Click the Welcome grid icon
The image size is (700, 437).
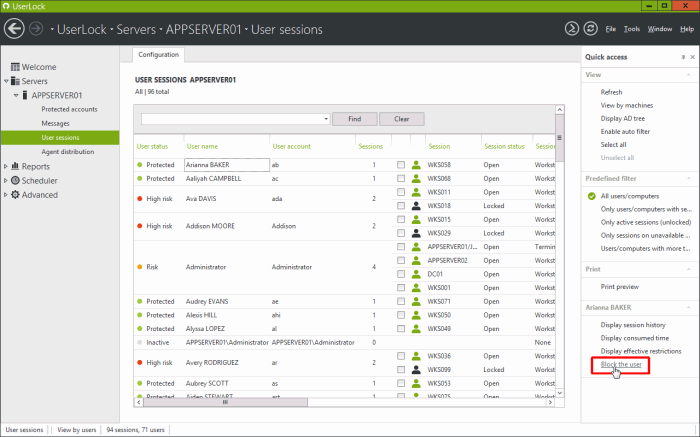(15, 67)
